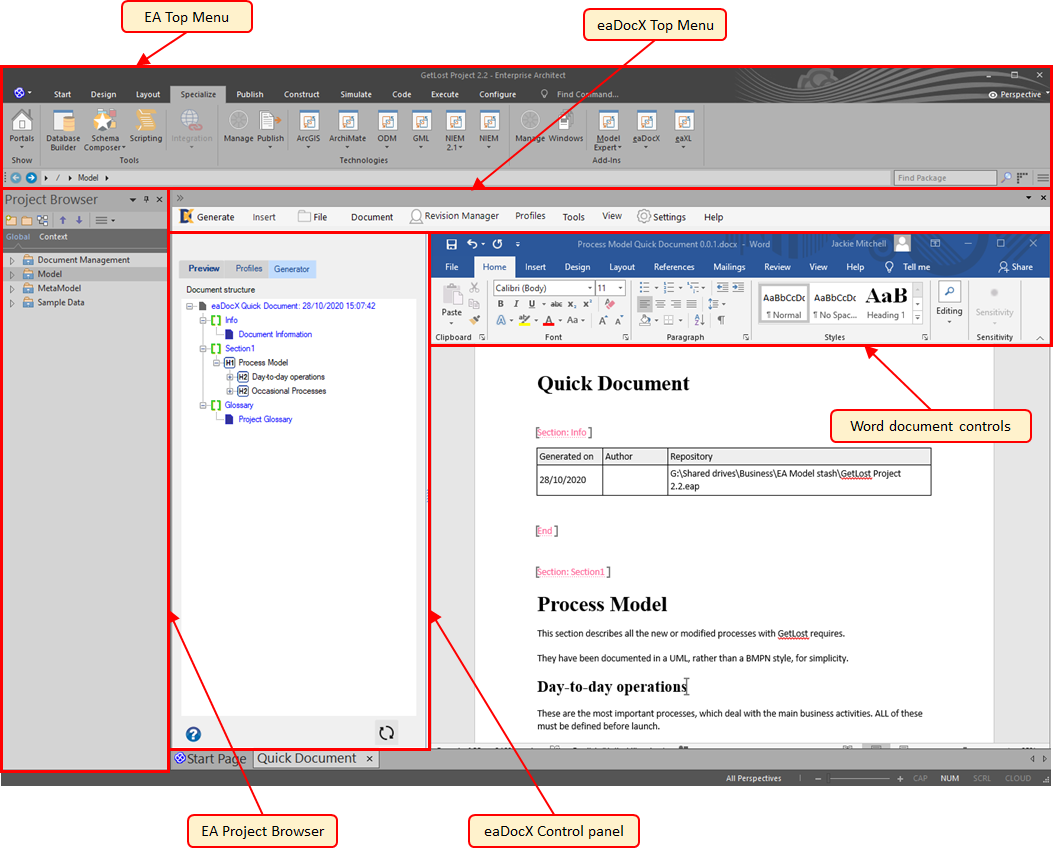Viewport: 1053px width, 850px height.
Task: Open the Configure tab in EA ribbon
Action: pos(498,94)
